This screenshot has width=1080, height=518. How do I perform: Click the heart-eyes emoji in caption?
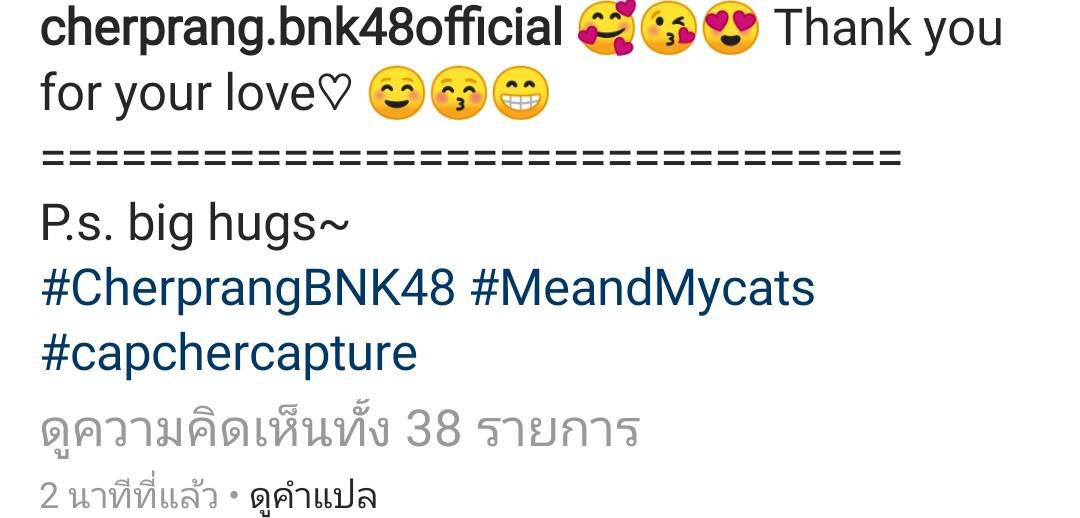(x=730, y=28)
